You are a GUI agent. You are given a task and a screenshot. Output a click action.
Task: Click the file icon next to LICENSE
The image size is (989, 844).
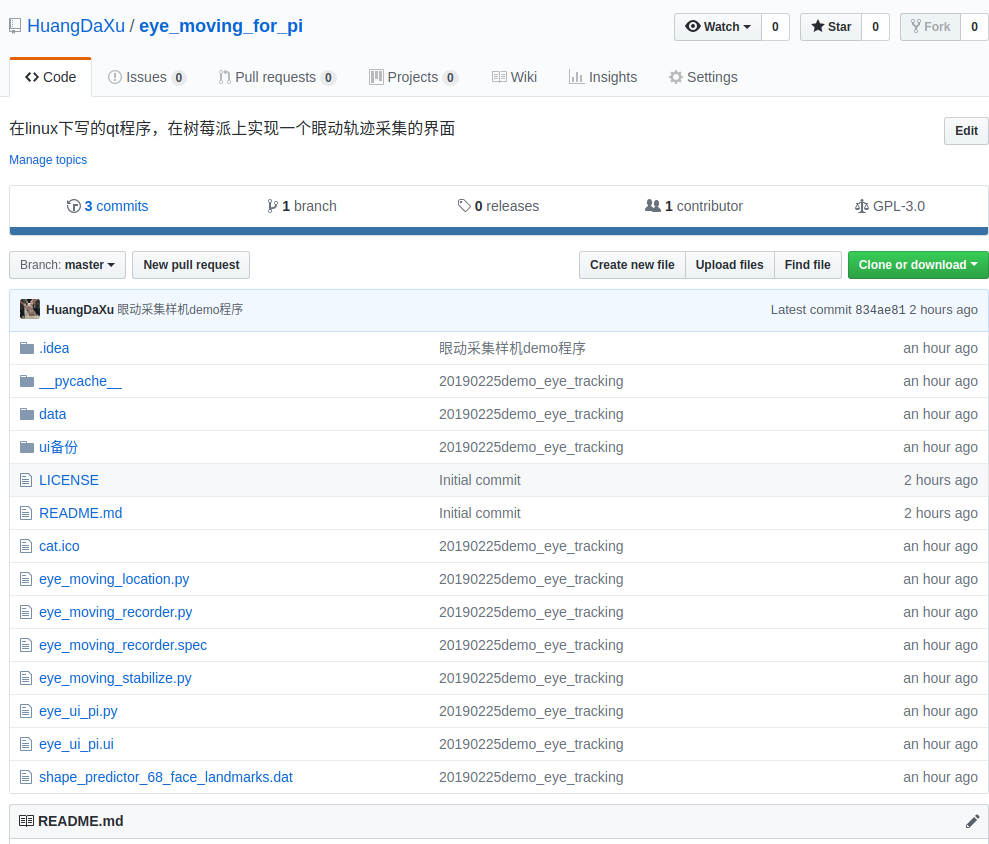[x=26, y=480]
